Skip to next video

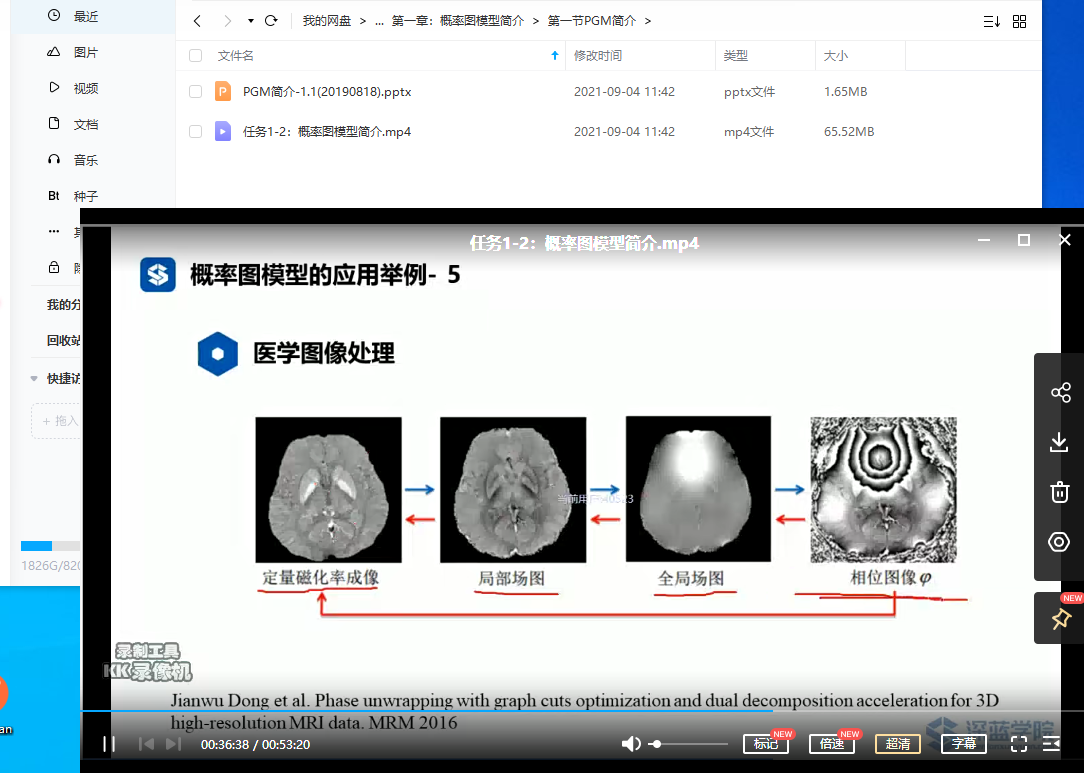coord(174,744)
